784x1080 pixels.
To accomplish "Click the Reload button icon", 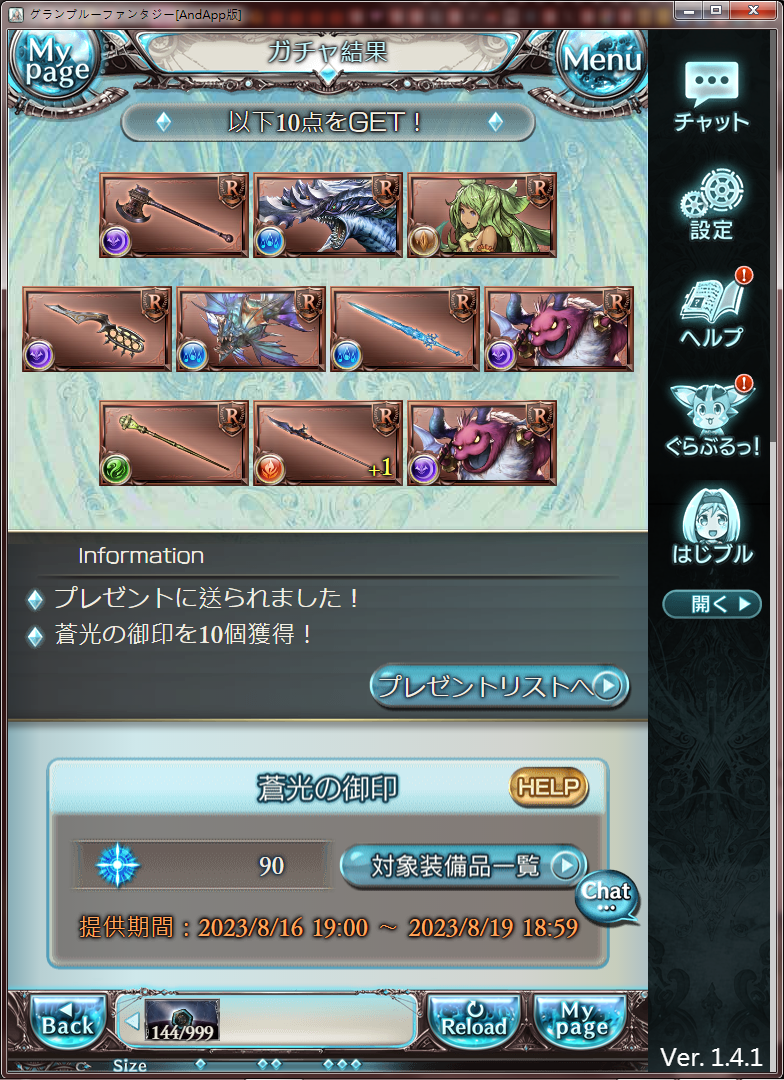I will tap(473, 1021).
